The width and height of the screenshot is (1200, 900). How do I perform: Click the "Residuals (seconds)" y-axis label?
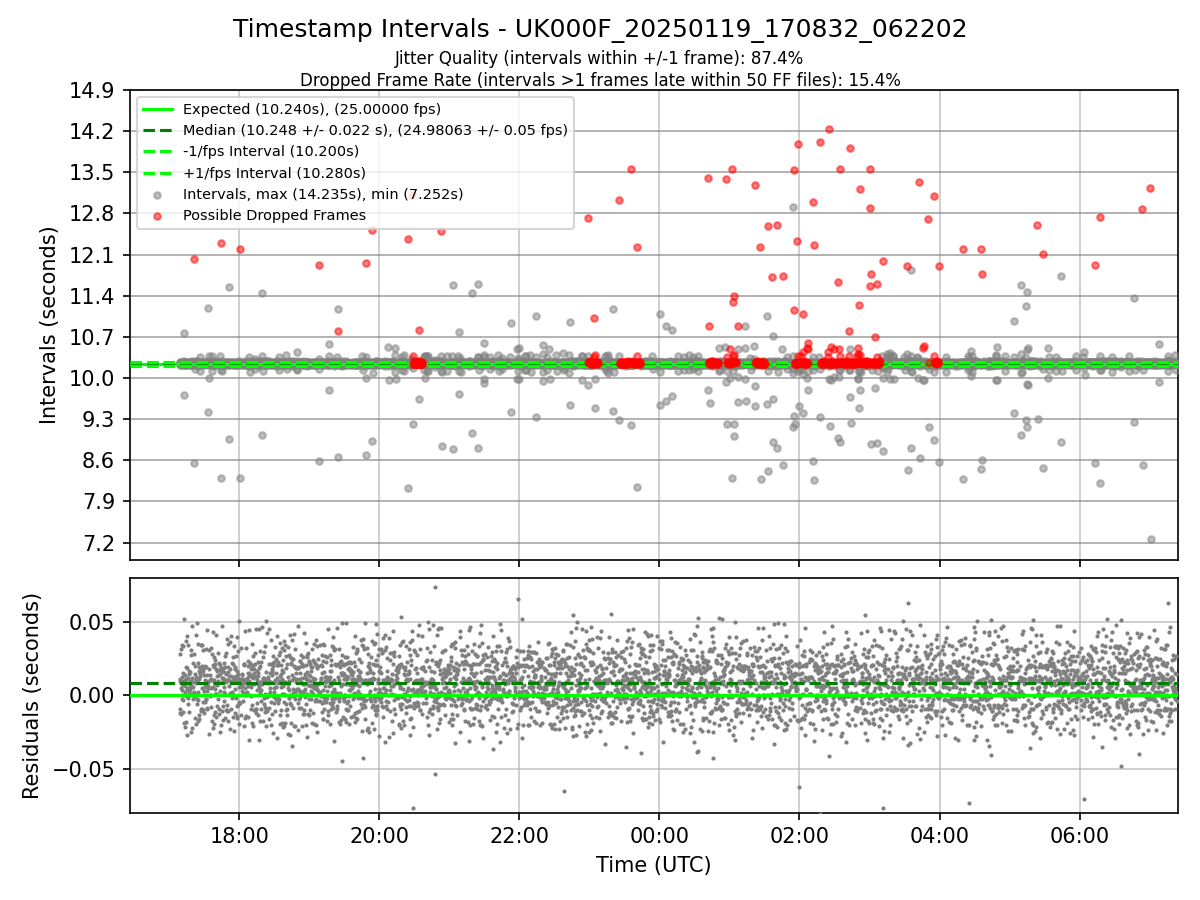(x=31, y=696)
